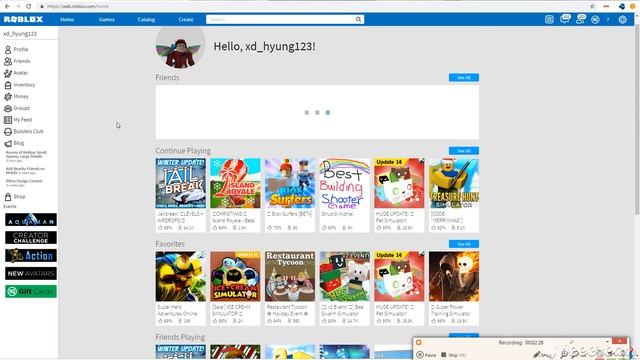
Task: Open Blox Surfers game thumbnail
Action: pos(290,183)
